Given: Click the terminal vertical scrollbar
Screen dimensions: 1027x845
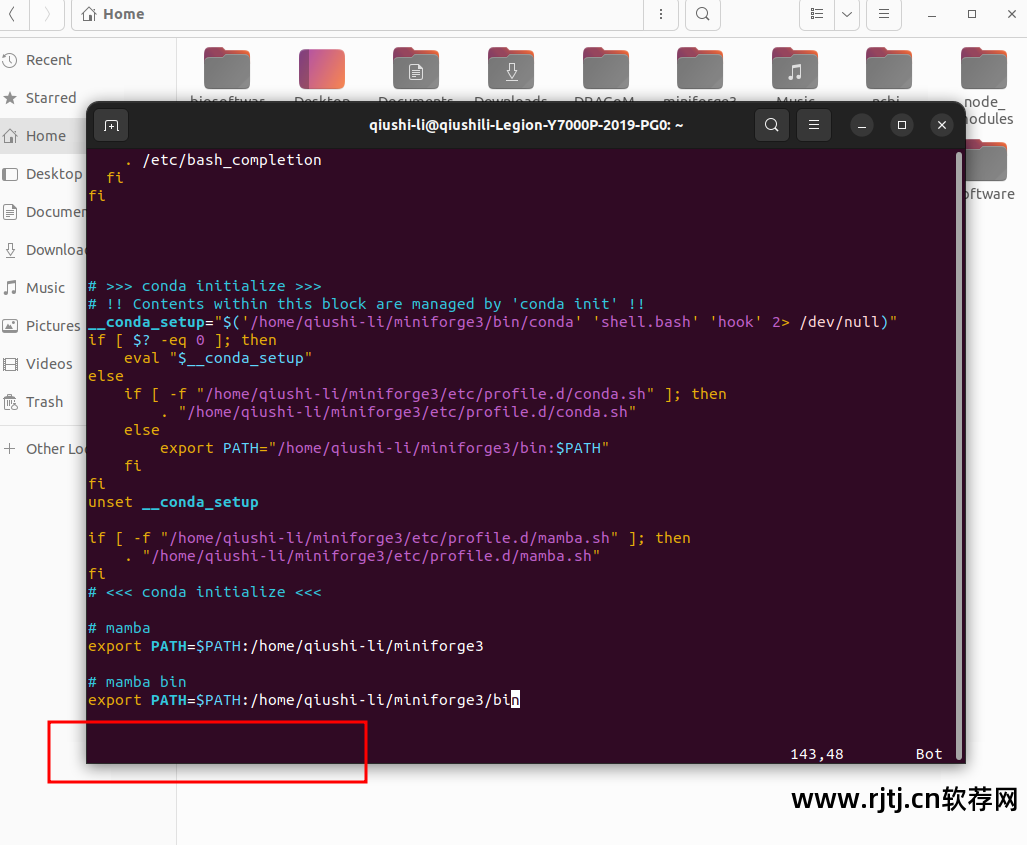Looking at the screenshot, I should click(x=959, y=455).
